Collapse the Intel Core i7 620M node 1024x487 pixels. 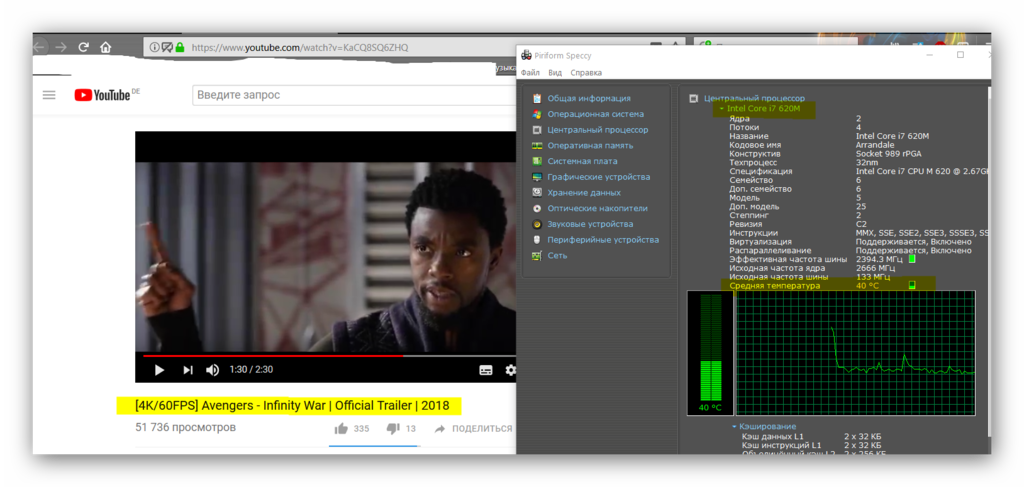(722, 108)
